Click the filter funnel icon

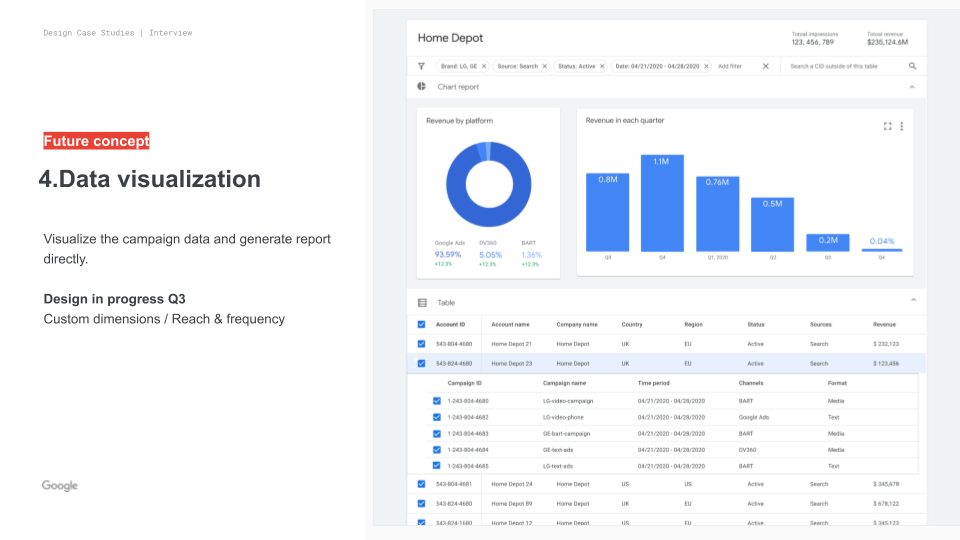pos(421,66)
